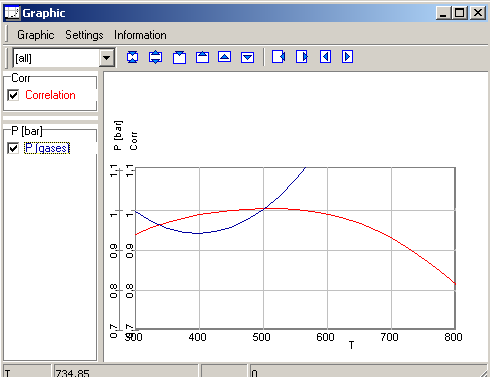Uncheck the P (gases) checkbox
This screenshot has width=490, height=377.
point(13,148)
